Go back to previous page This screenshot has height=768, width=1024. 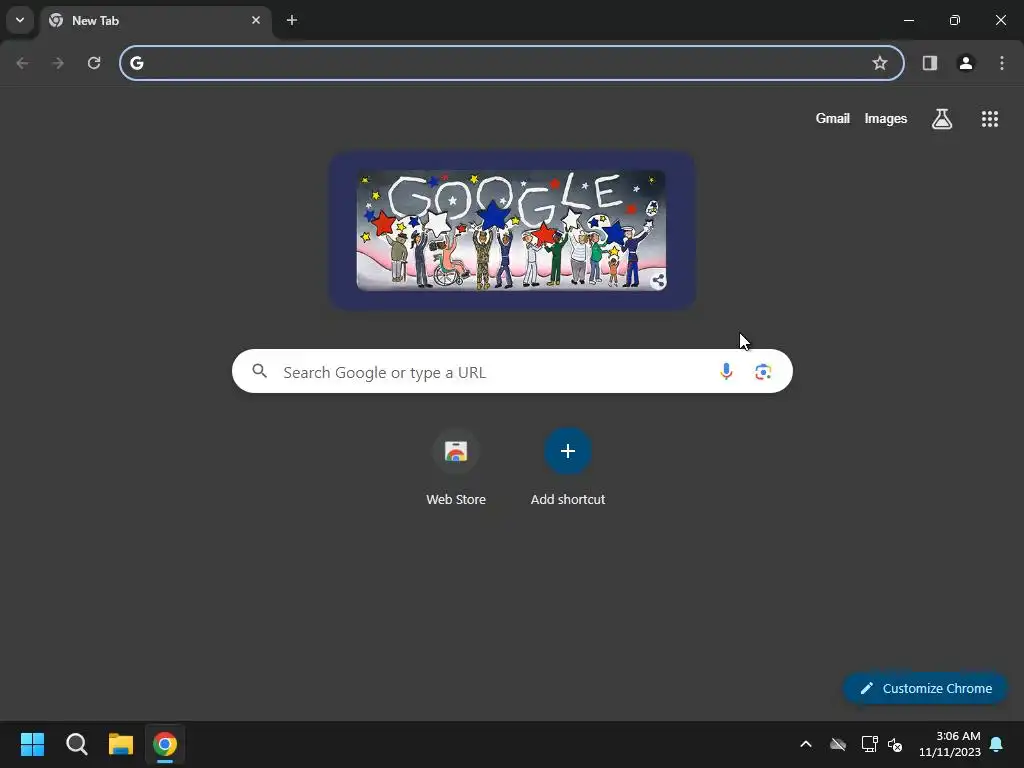23,63
